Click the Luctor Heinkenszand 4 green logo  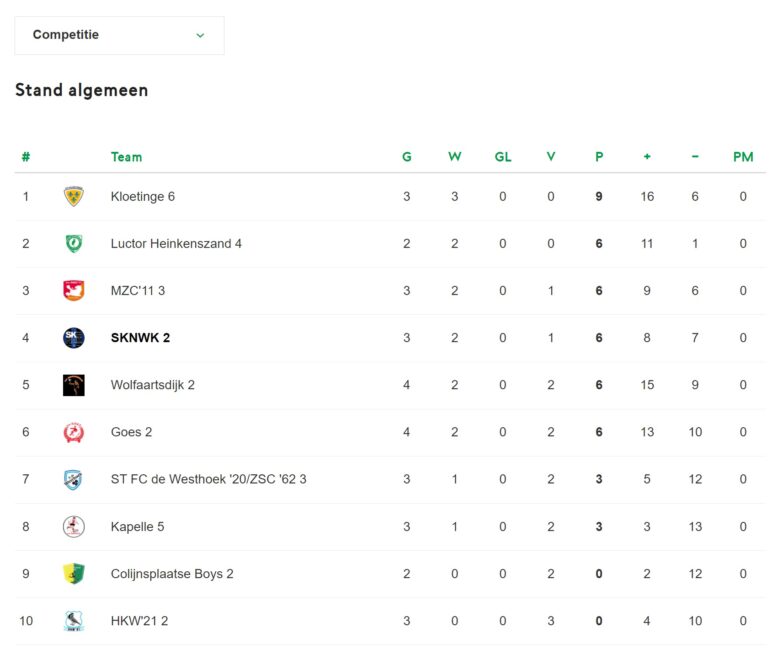[74, 243]
